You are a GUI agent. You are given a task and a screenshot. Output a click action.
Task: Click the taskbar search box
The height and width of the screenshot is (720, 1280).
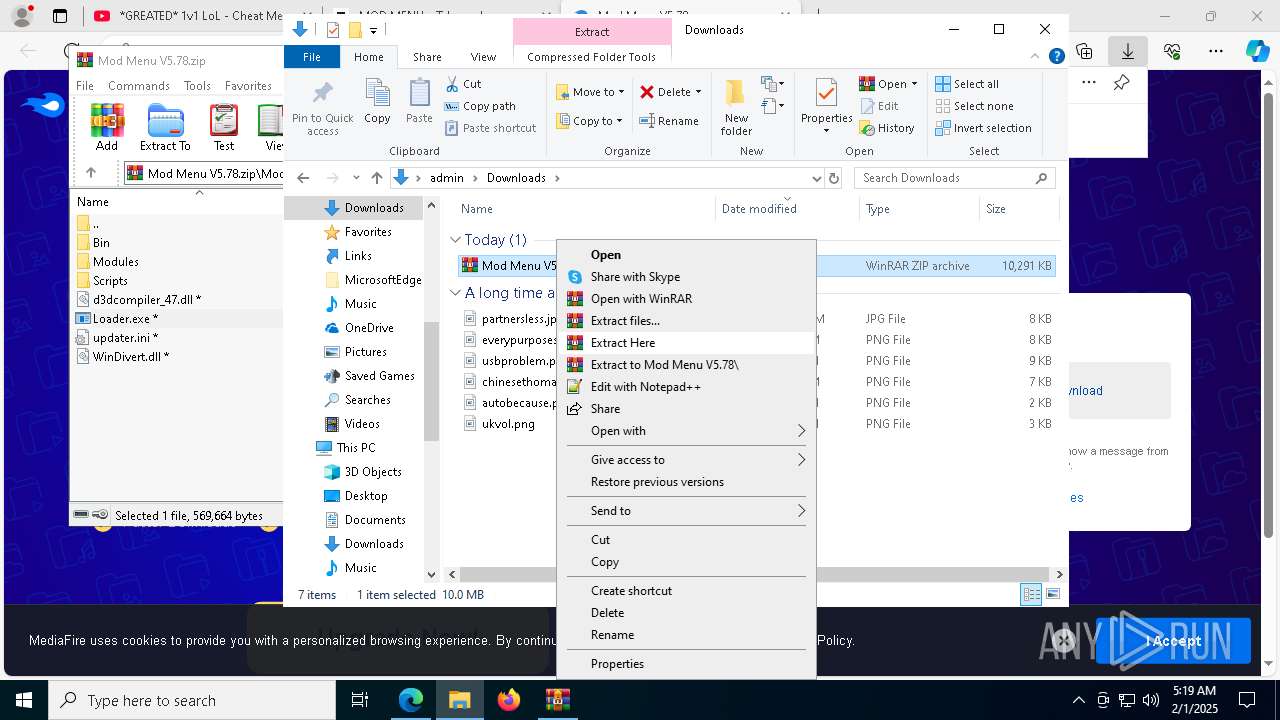[192, 700]
